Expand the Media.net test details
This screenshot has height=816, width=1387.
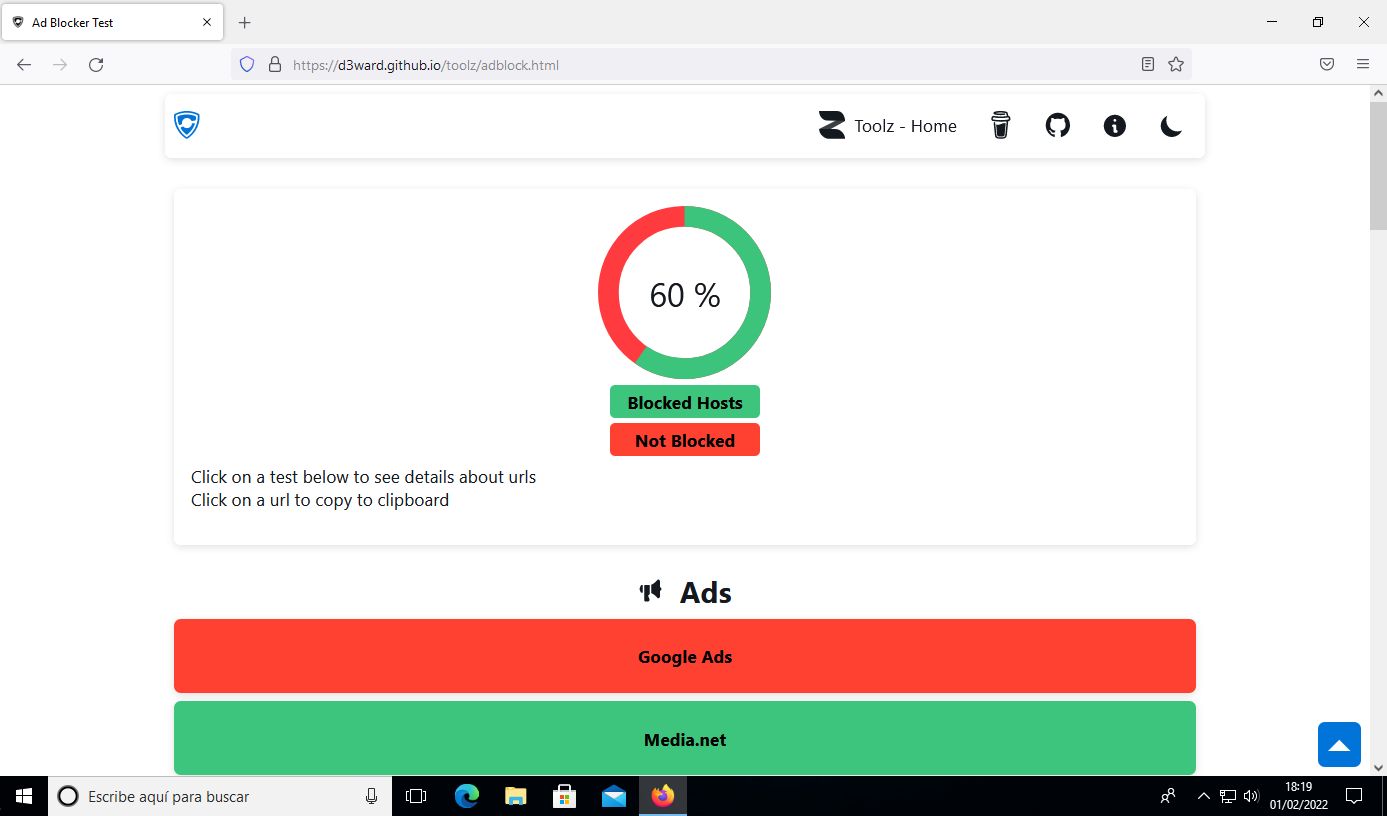point(684,739)
